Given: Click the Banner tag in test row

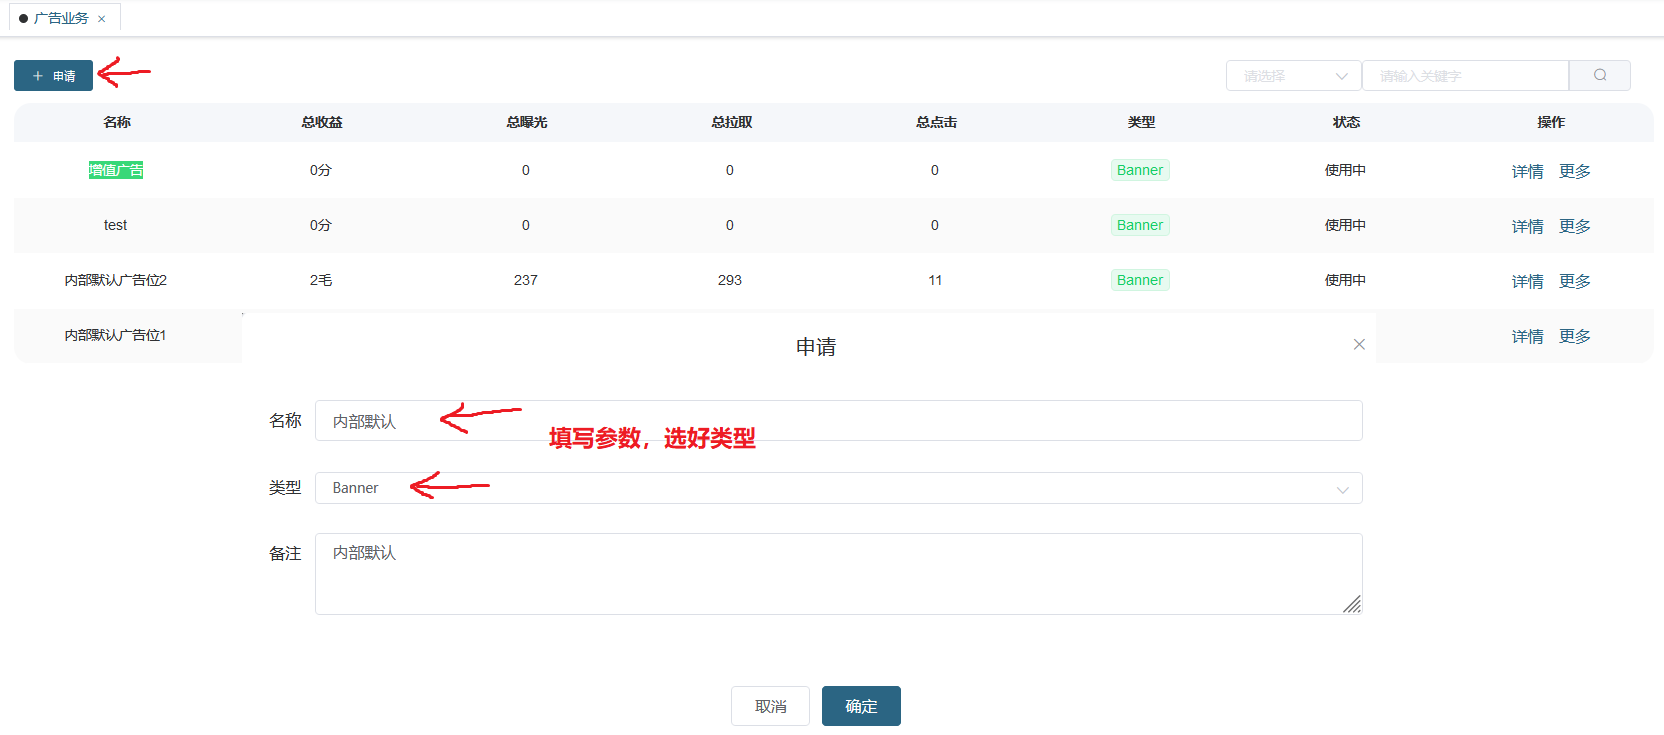Looking at the screenshot, I should [x=1140, y=225].
